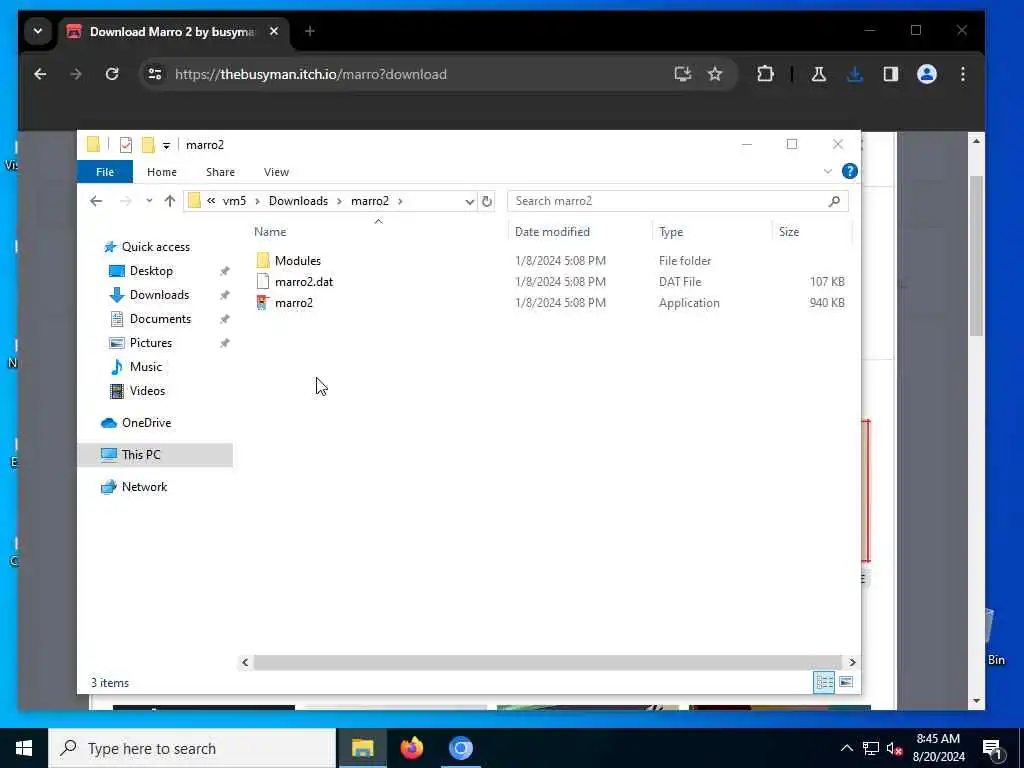The image size is (1024, 768).
Task: Click the Search marro2 field
Action: pos(677,201)
